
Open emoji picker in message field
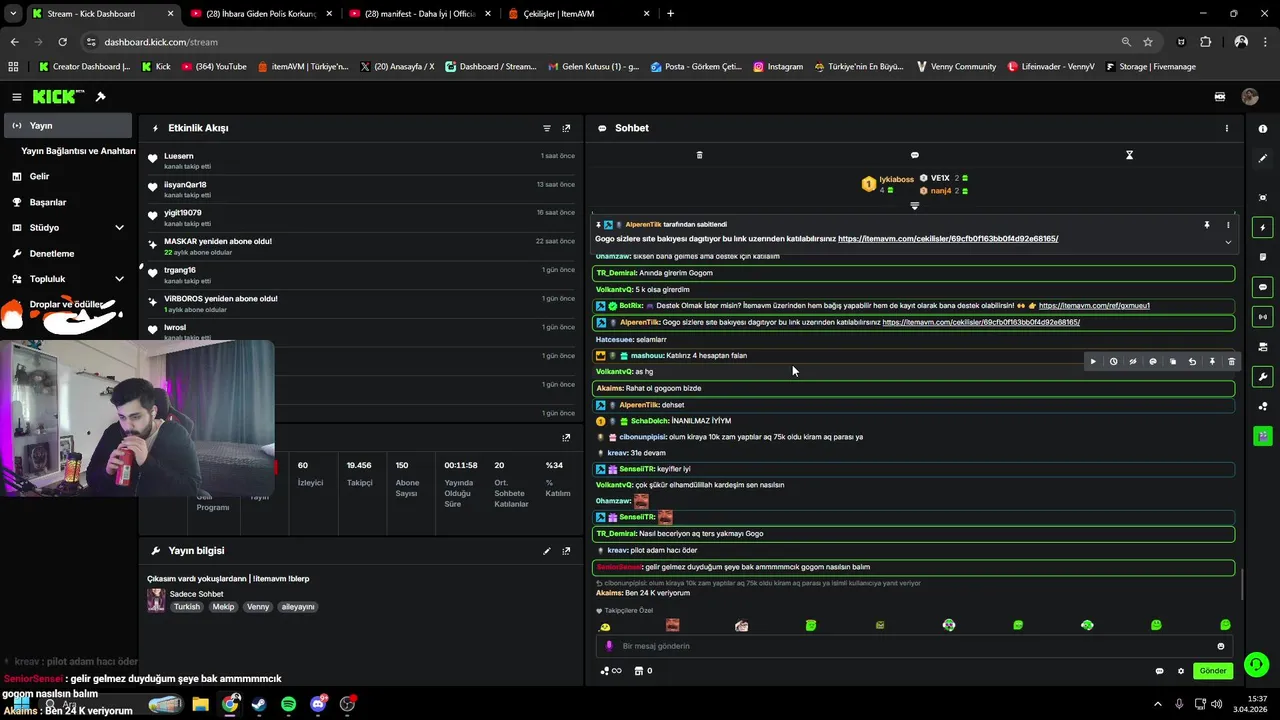tap(1220, 646)
